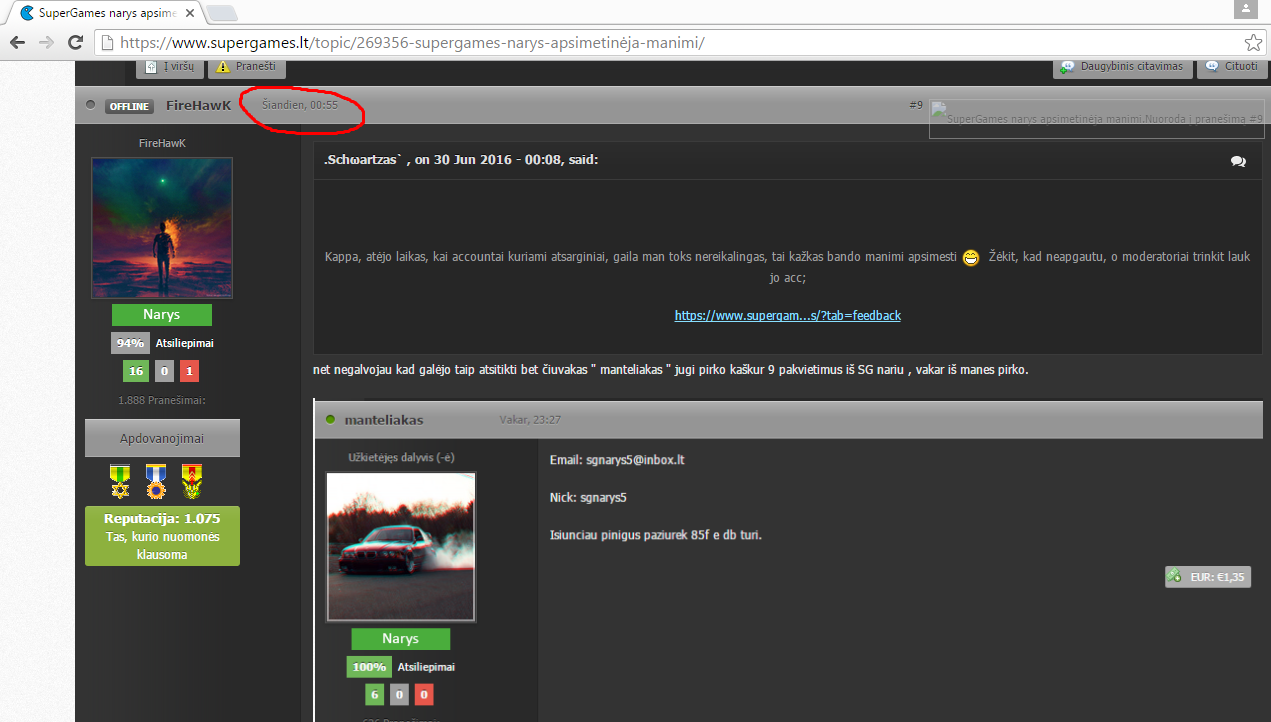Click the Į viršų button
Screen dimensions: 1271x722
[x=170, y=67]
